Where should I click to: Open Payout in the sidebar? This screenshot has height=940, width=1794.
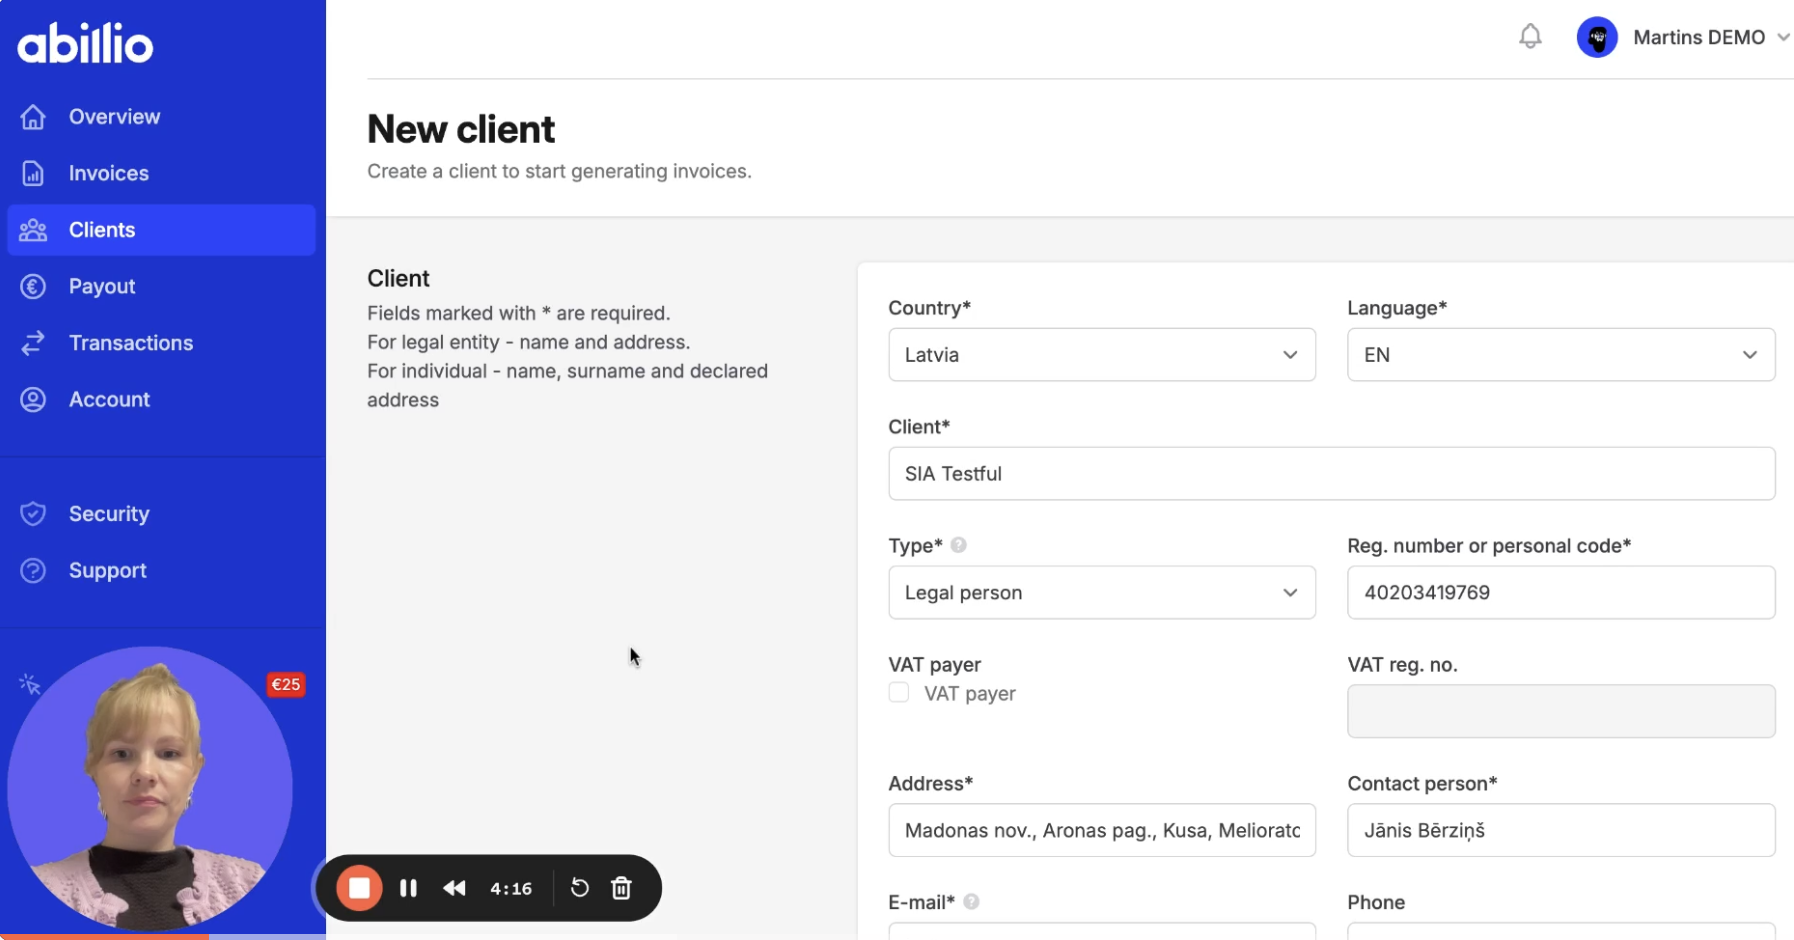[x=102, y=287]
